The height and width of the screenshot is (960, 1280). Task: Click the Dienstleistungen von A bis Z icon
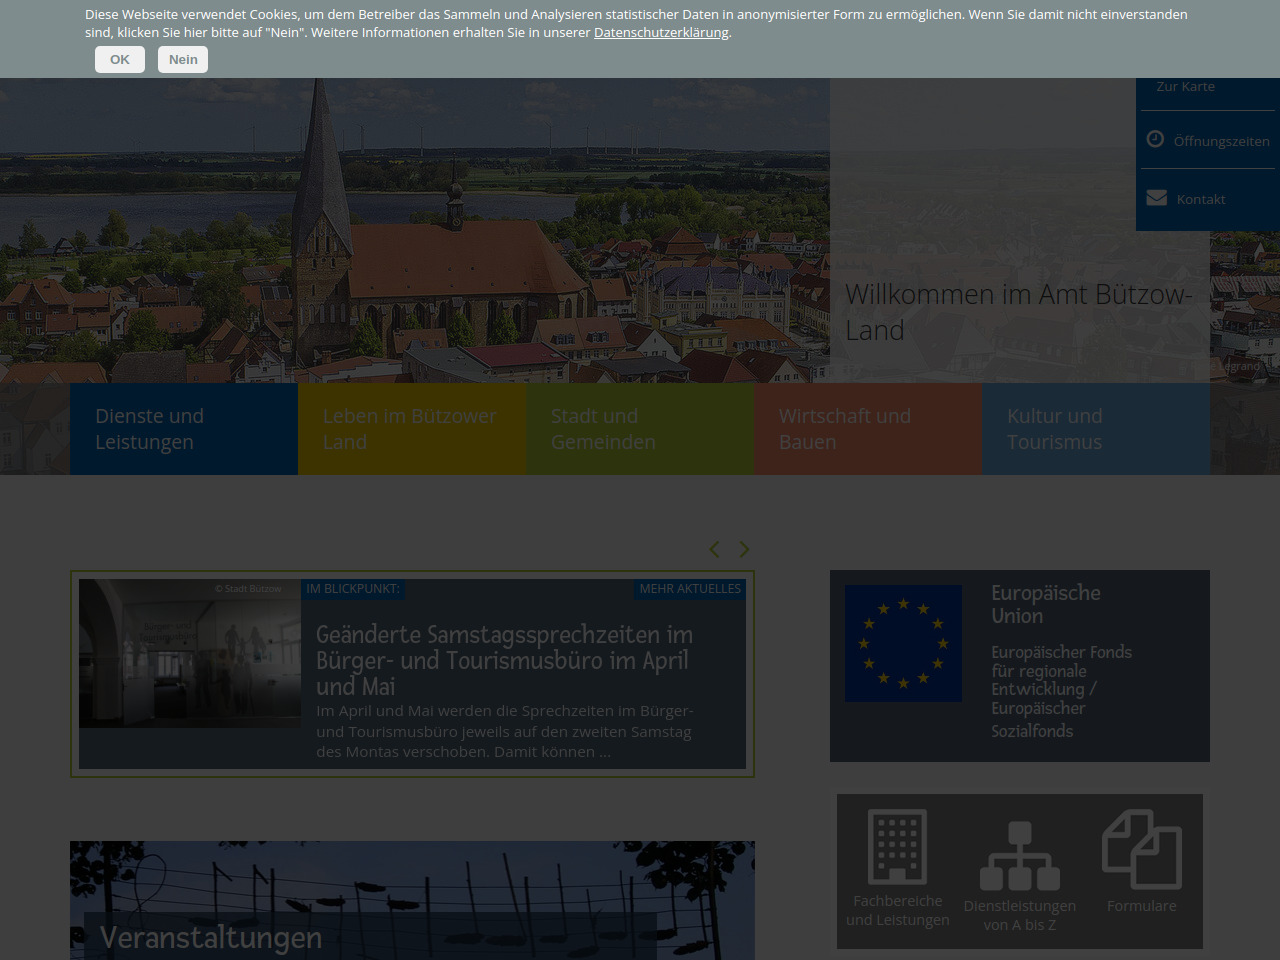[1019, 856]
